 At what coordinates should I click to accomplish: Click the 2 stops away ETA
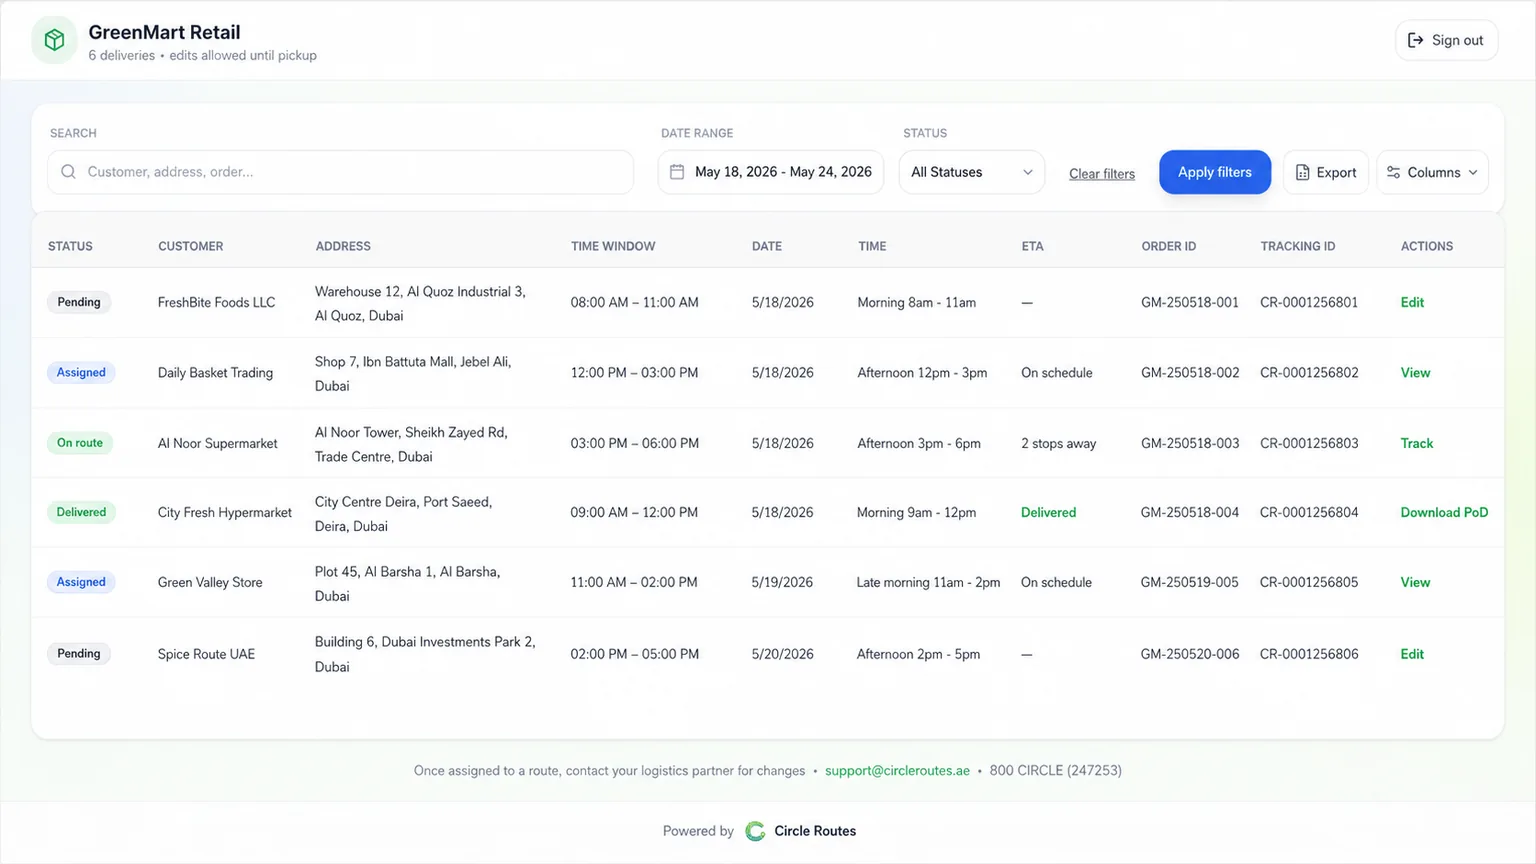(1058, 443)
